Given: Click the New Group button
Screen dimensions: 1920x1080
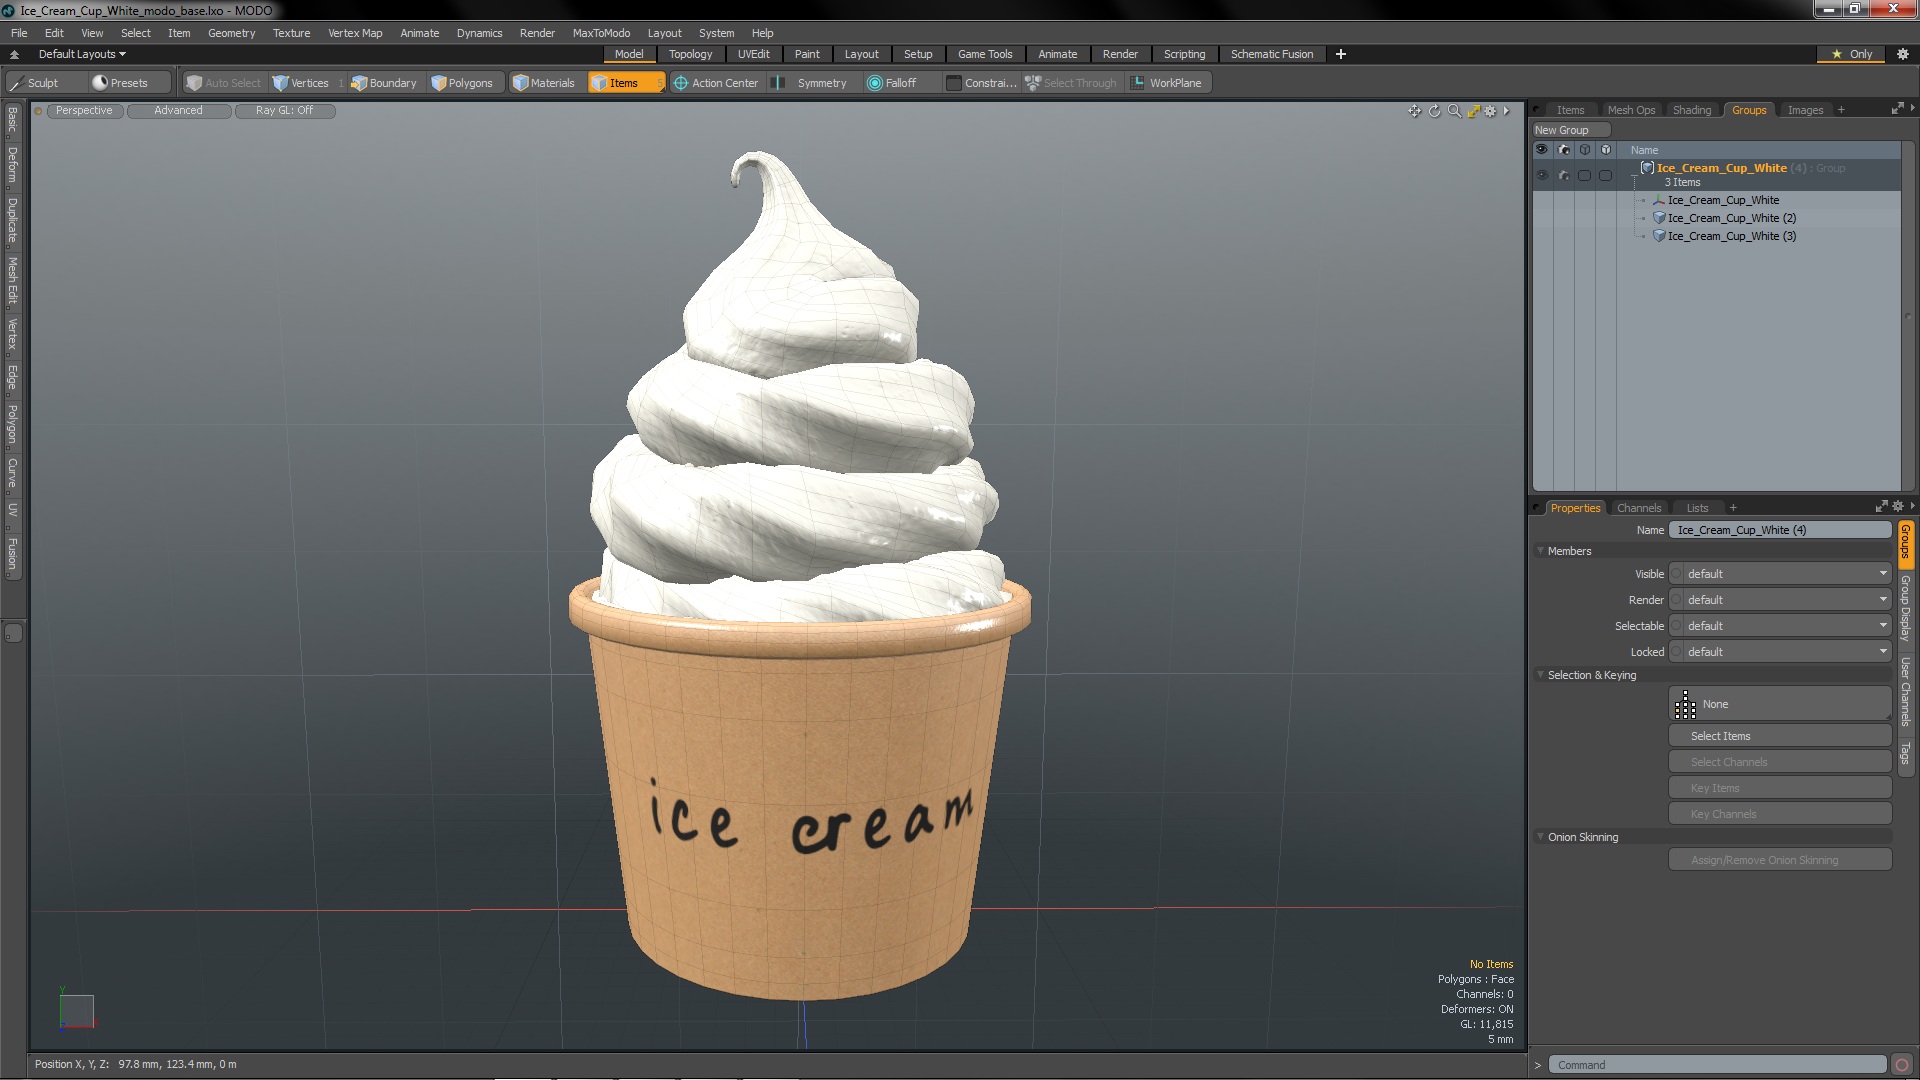Looking at the screenshot, I should coord(1570,130).
